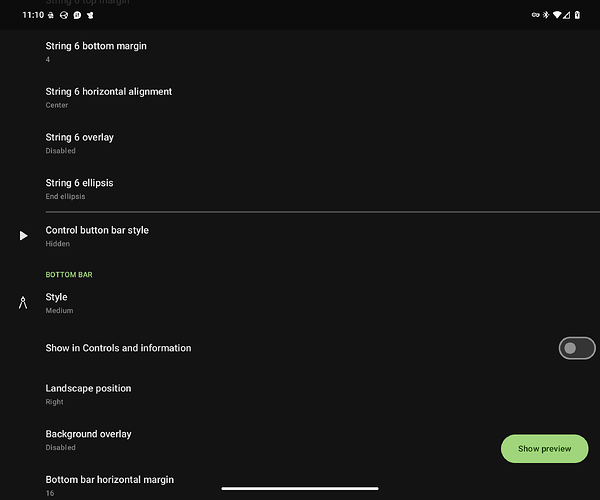Open String 6 ellipsis options
Viewport: 600px width, 500px height.
[x=300, y=189]
